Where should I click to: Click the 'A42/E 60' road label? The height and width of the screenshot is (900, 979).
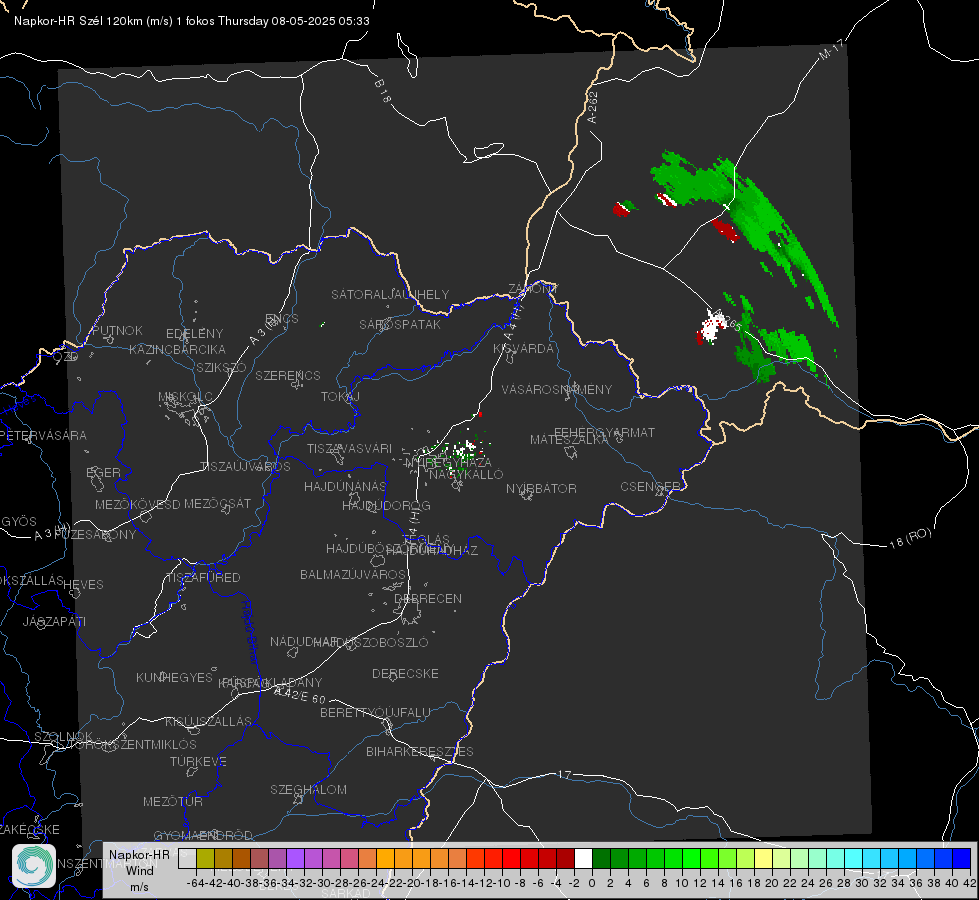click(300, 695)
